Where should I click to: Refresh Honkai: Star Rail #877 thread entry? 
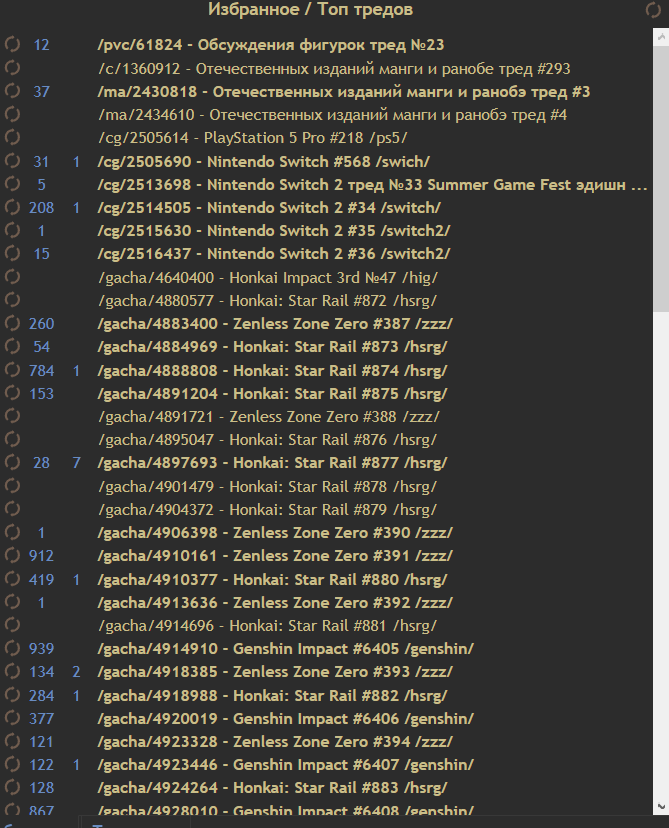click(x=12, y=462)
